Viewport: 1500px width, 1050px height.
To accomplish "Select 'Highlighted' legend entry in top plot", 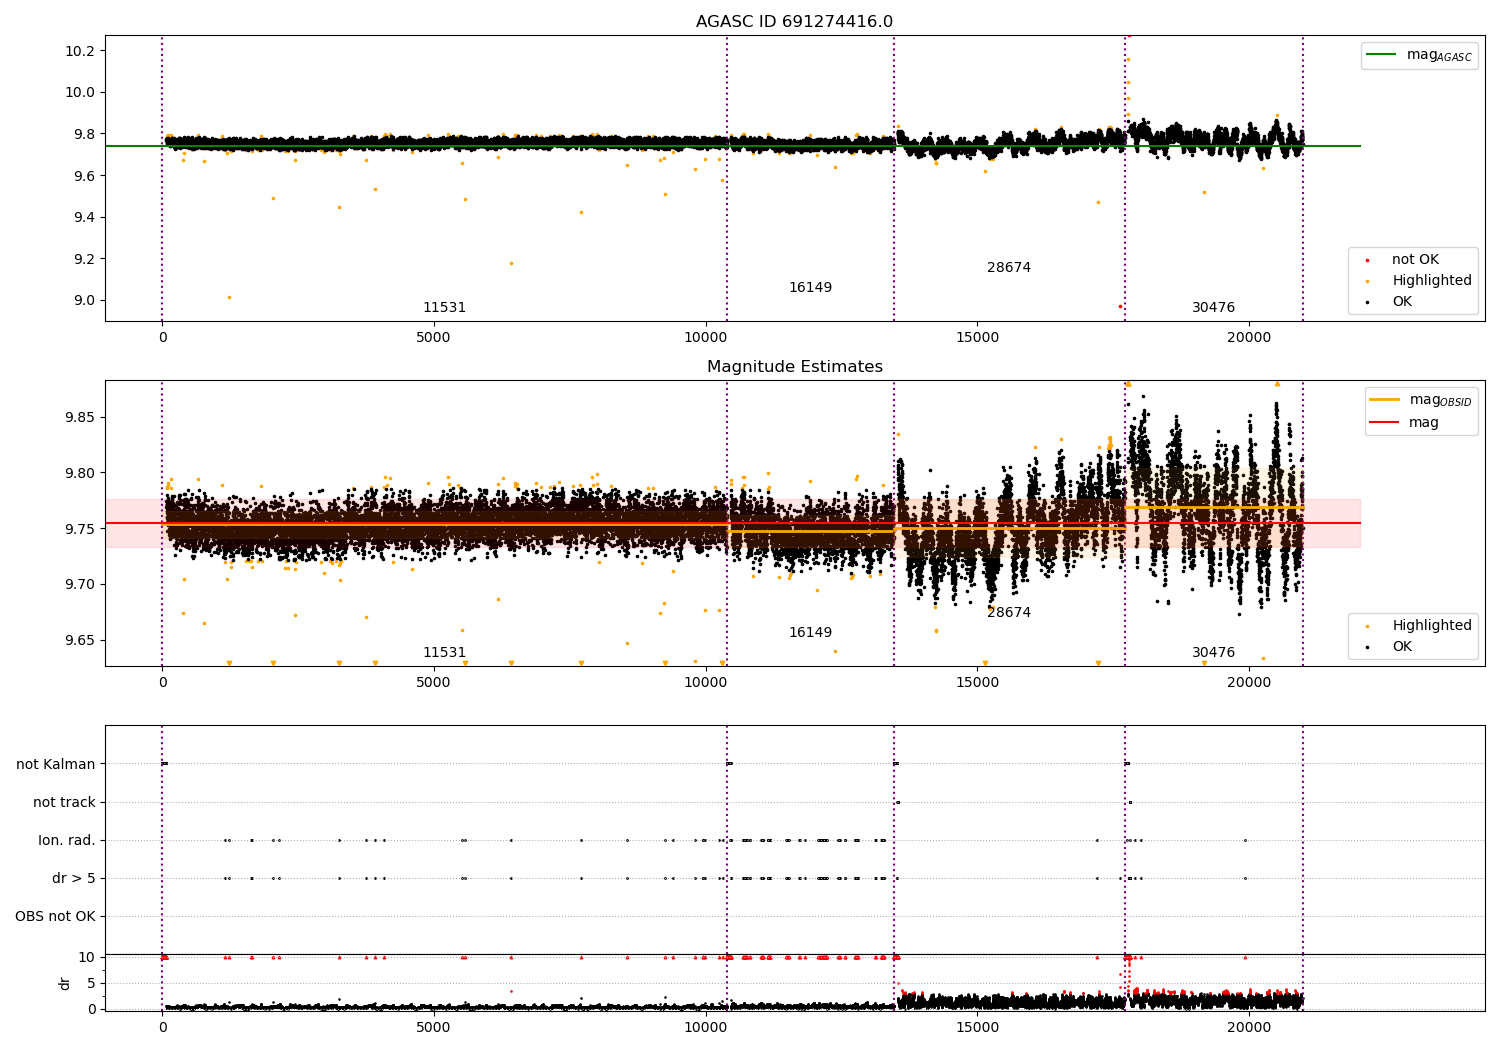I will coord(1431,281).
